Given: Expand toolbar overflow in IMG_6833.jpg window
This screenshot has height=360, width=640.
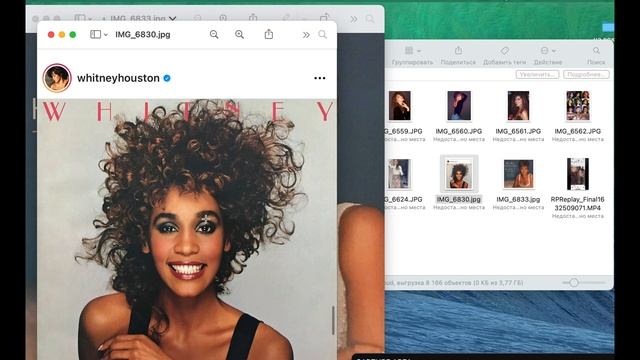Looking at the screenshot, I should (353, 19).
